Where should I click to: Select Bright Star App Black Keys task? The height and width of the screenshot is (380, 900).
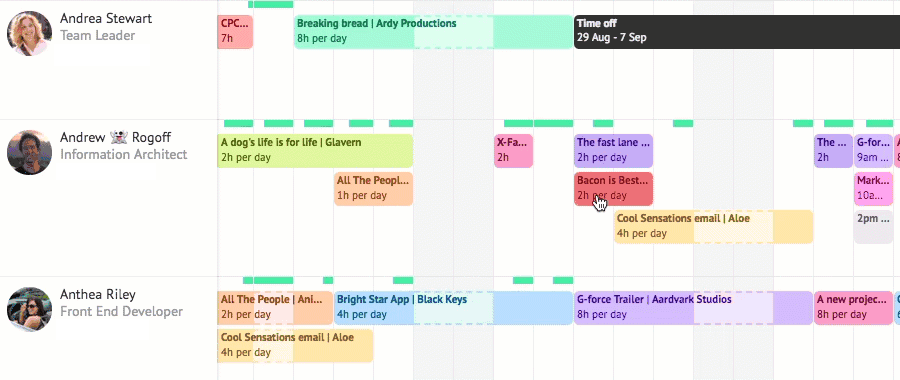(453, 308)
